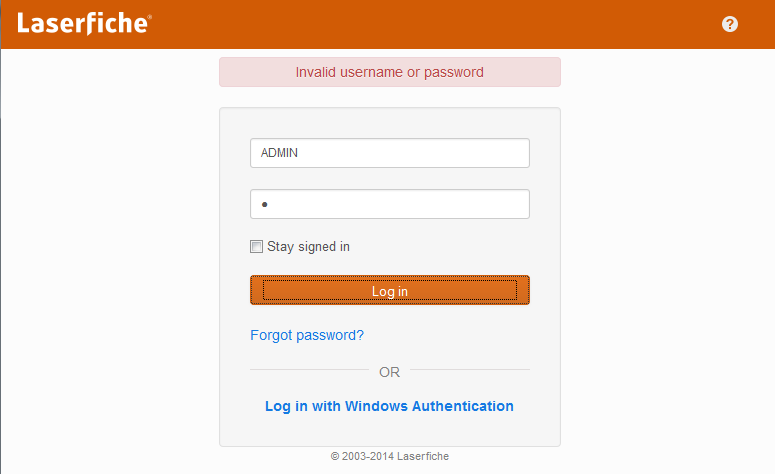Click the registered trademark symbol beside logo
Viewport: 775px width, 474px height.
pos(149,17)
